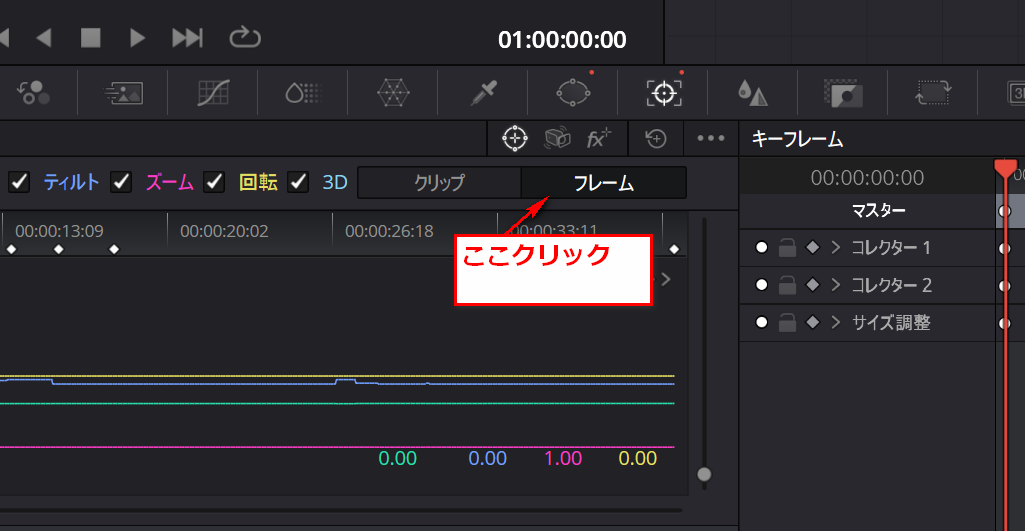Screen dimensions: 1025x531
Task: Click the tracker graph vertical zoom slider
Action: click(704, 474)
